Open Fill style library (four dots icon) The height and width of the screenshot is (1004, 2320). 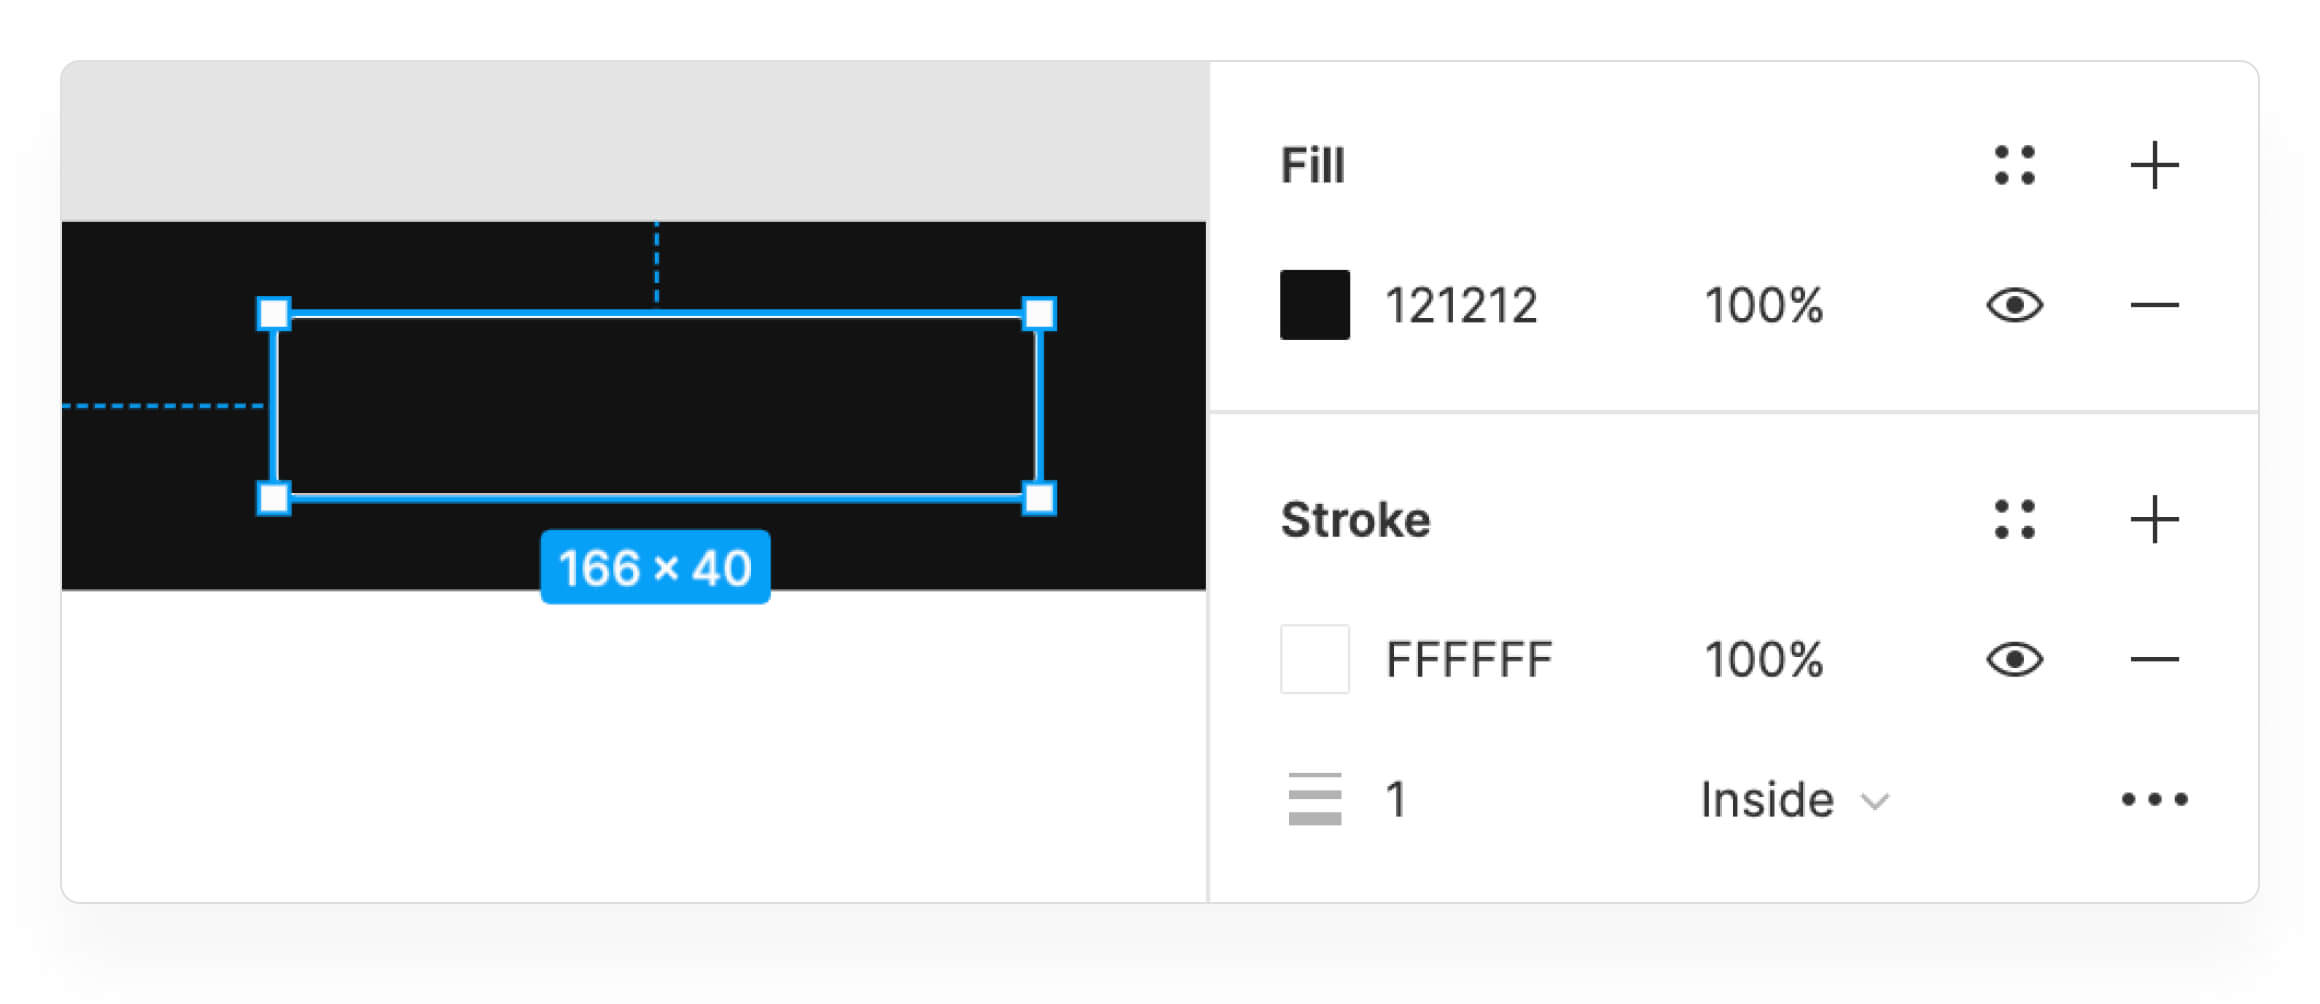point(2014,166)
